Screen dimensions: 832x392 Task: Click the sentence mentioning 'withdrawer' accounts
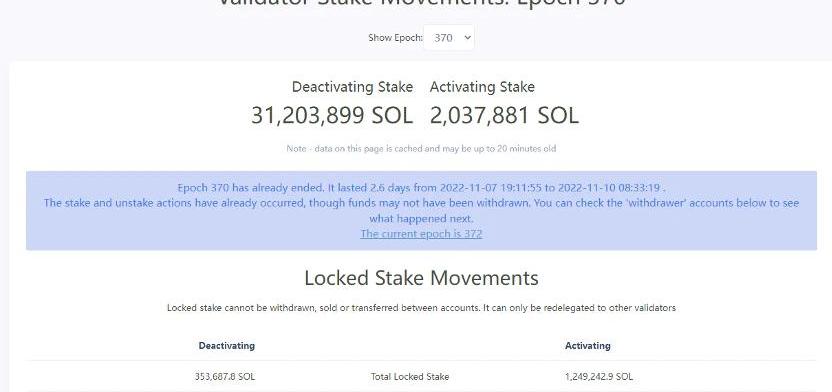421,211
